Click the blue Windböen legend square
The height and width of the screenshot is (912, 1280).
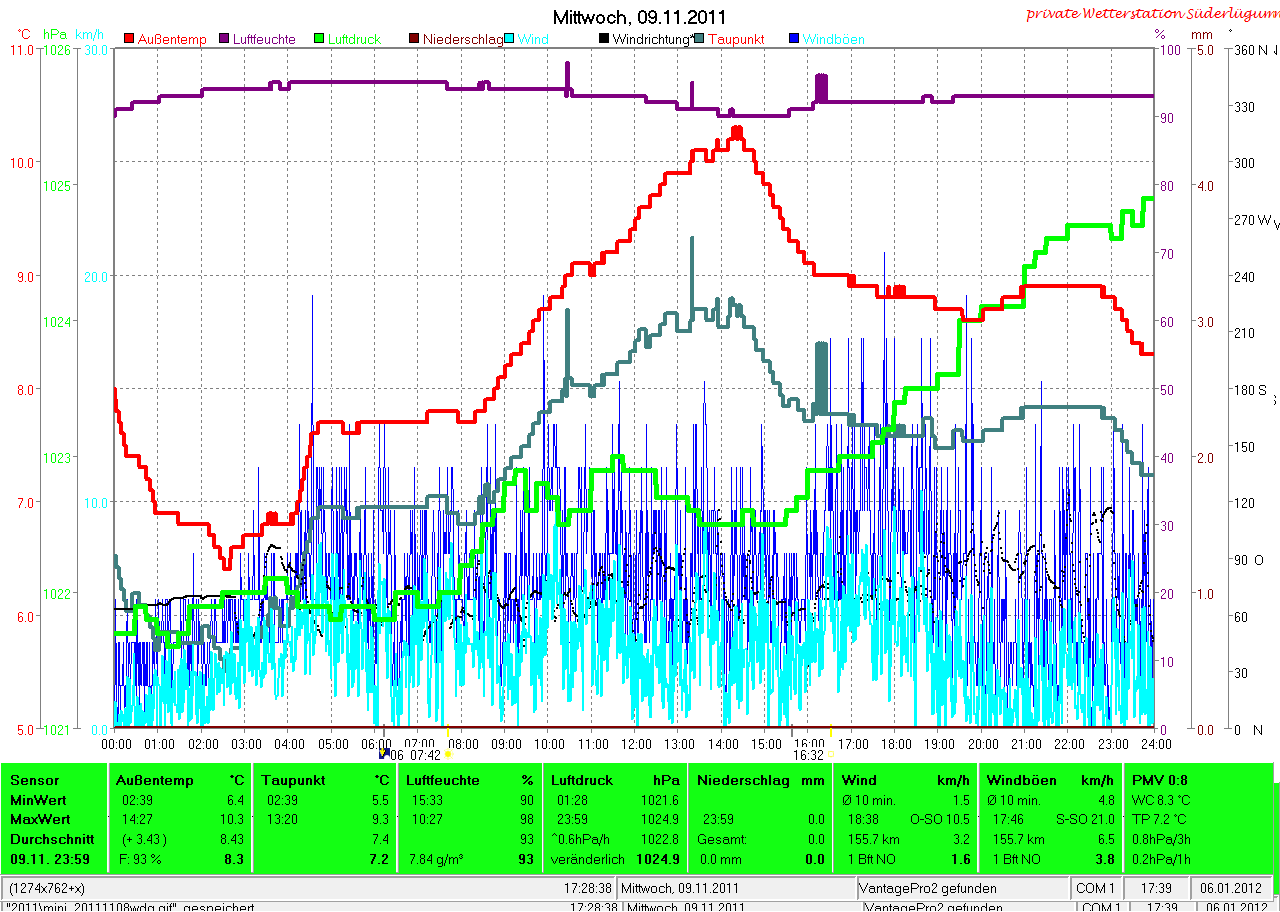click(x=794, y=39)
